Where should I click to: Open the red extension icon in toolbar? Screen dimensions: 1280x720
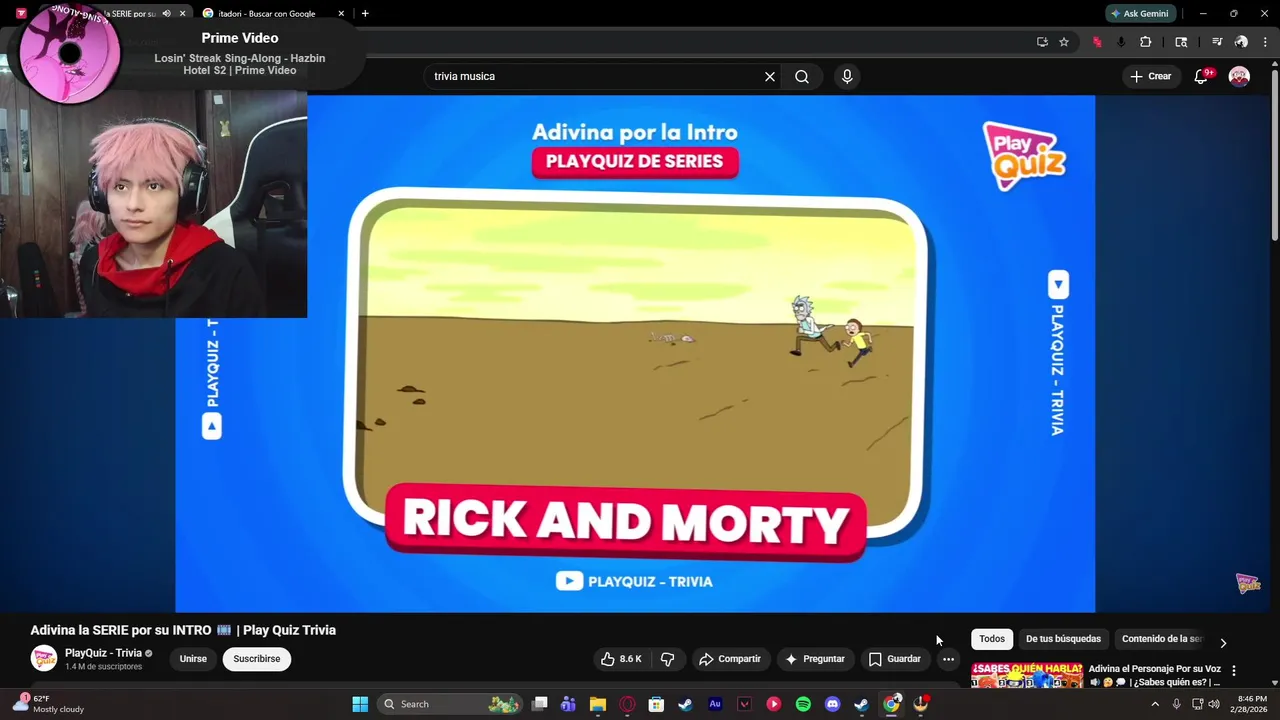click(x=1097, y=42)
